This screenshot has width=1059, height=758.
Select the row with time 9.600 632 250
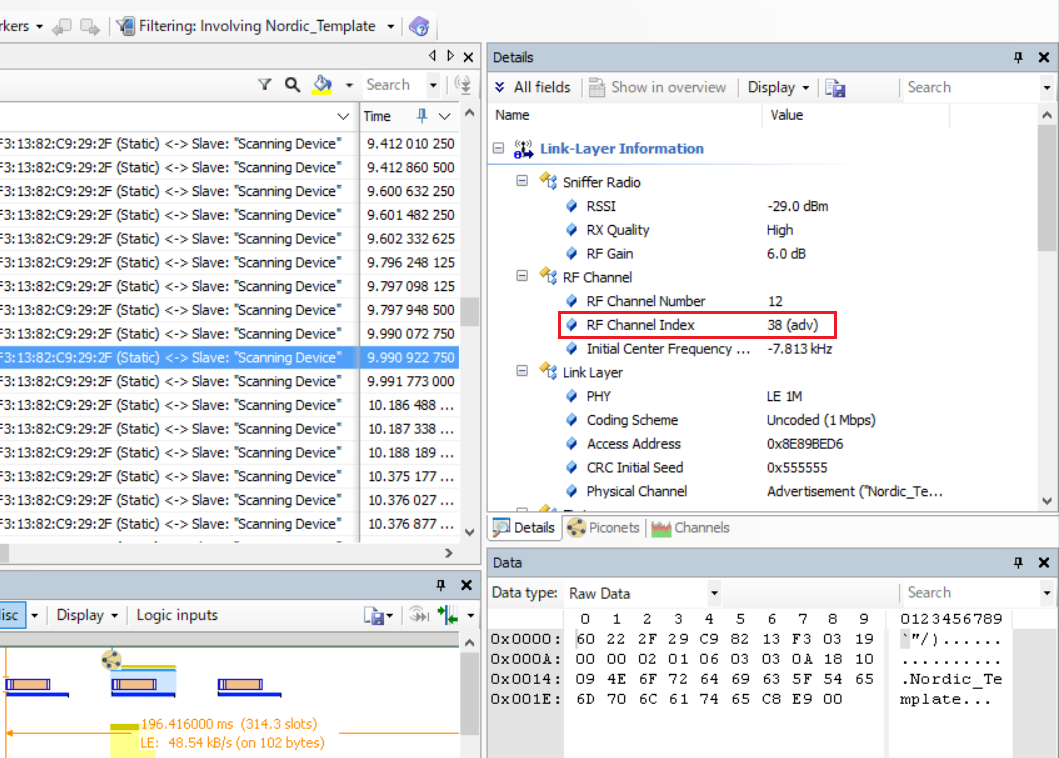click(x=230, y=191)
